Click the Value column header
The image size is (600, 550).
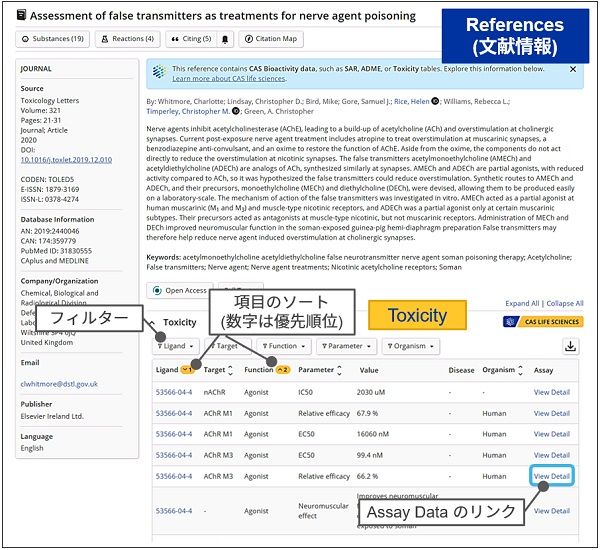click(369, 370)
